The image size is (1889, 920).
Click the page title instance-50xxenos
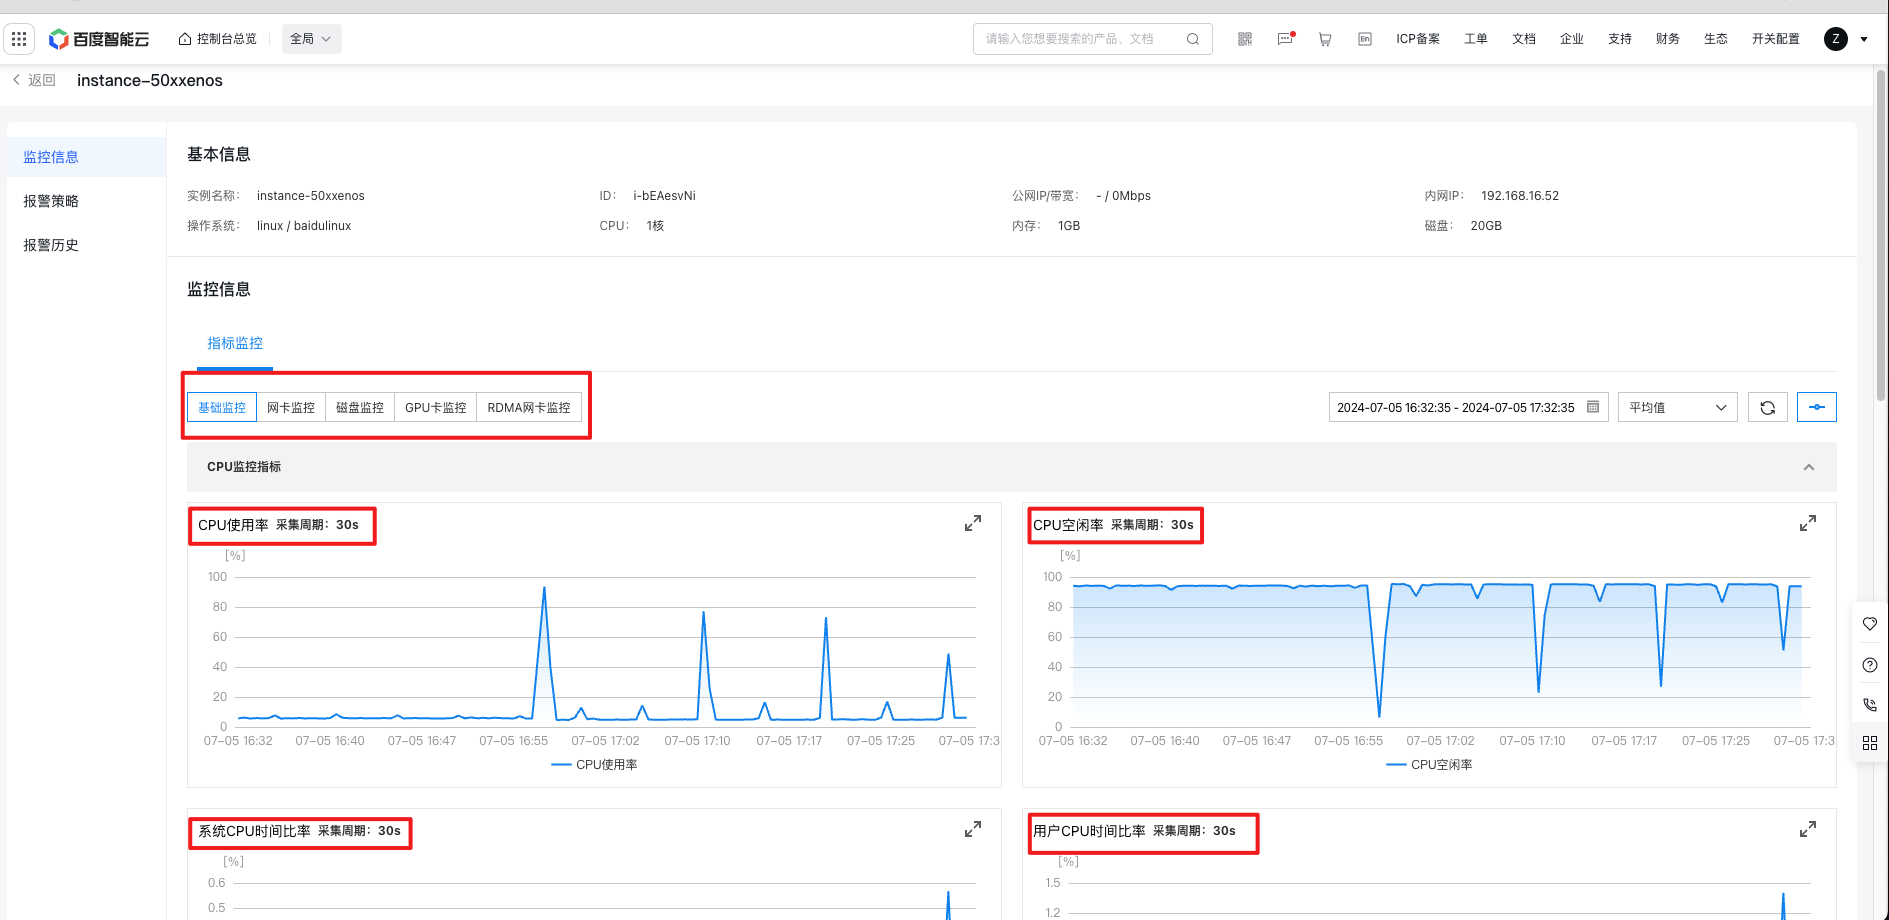(150, 81)
